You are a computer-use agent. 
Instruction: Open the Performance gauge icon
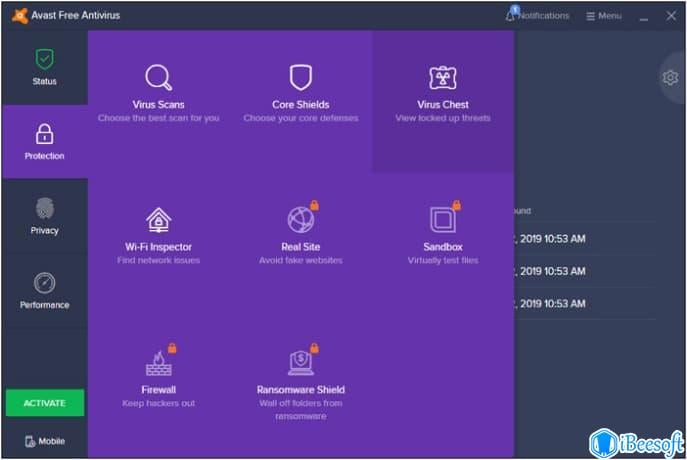pos(44,283)
